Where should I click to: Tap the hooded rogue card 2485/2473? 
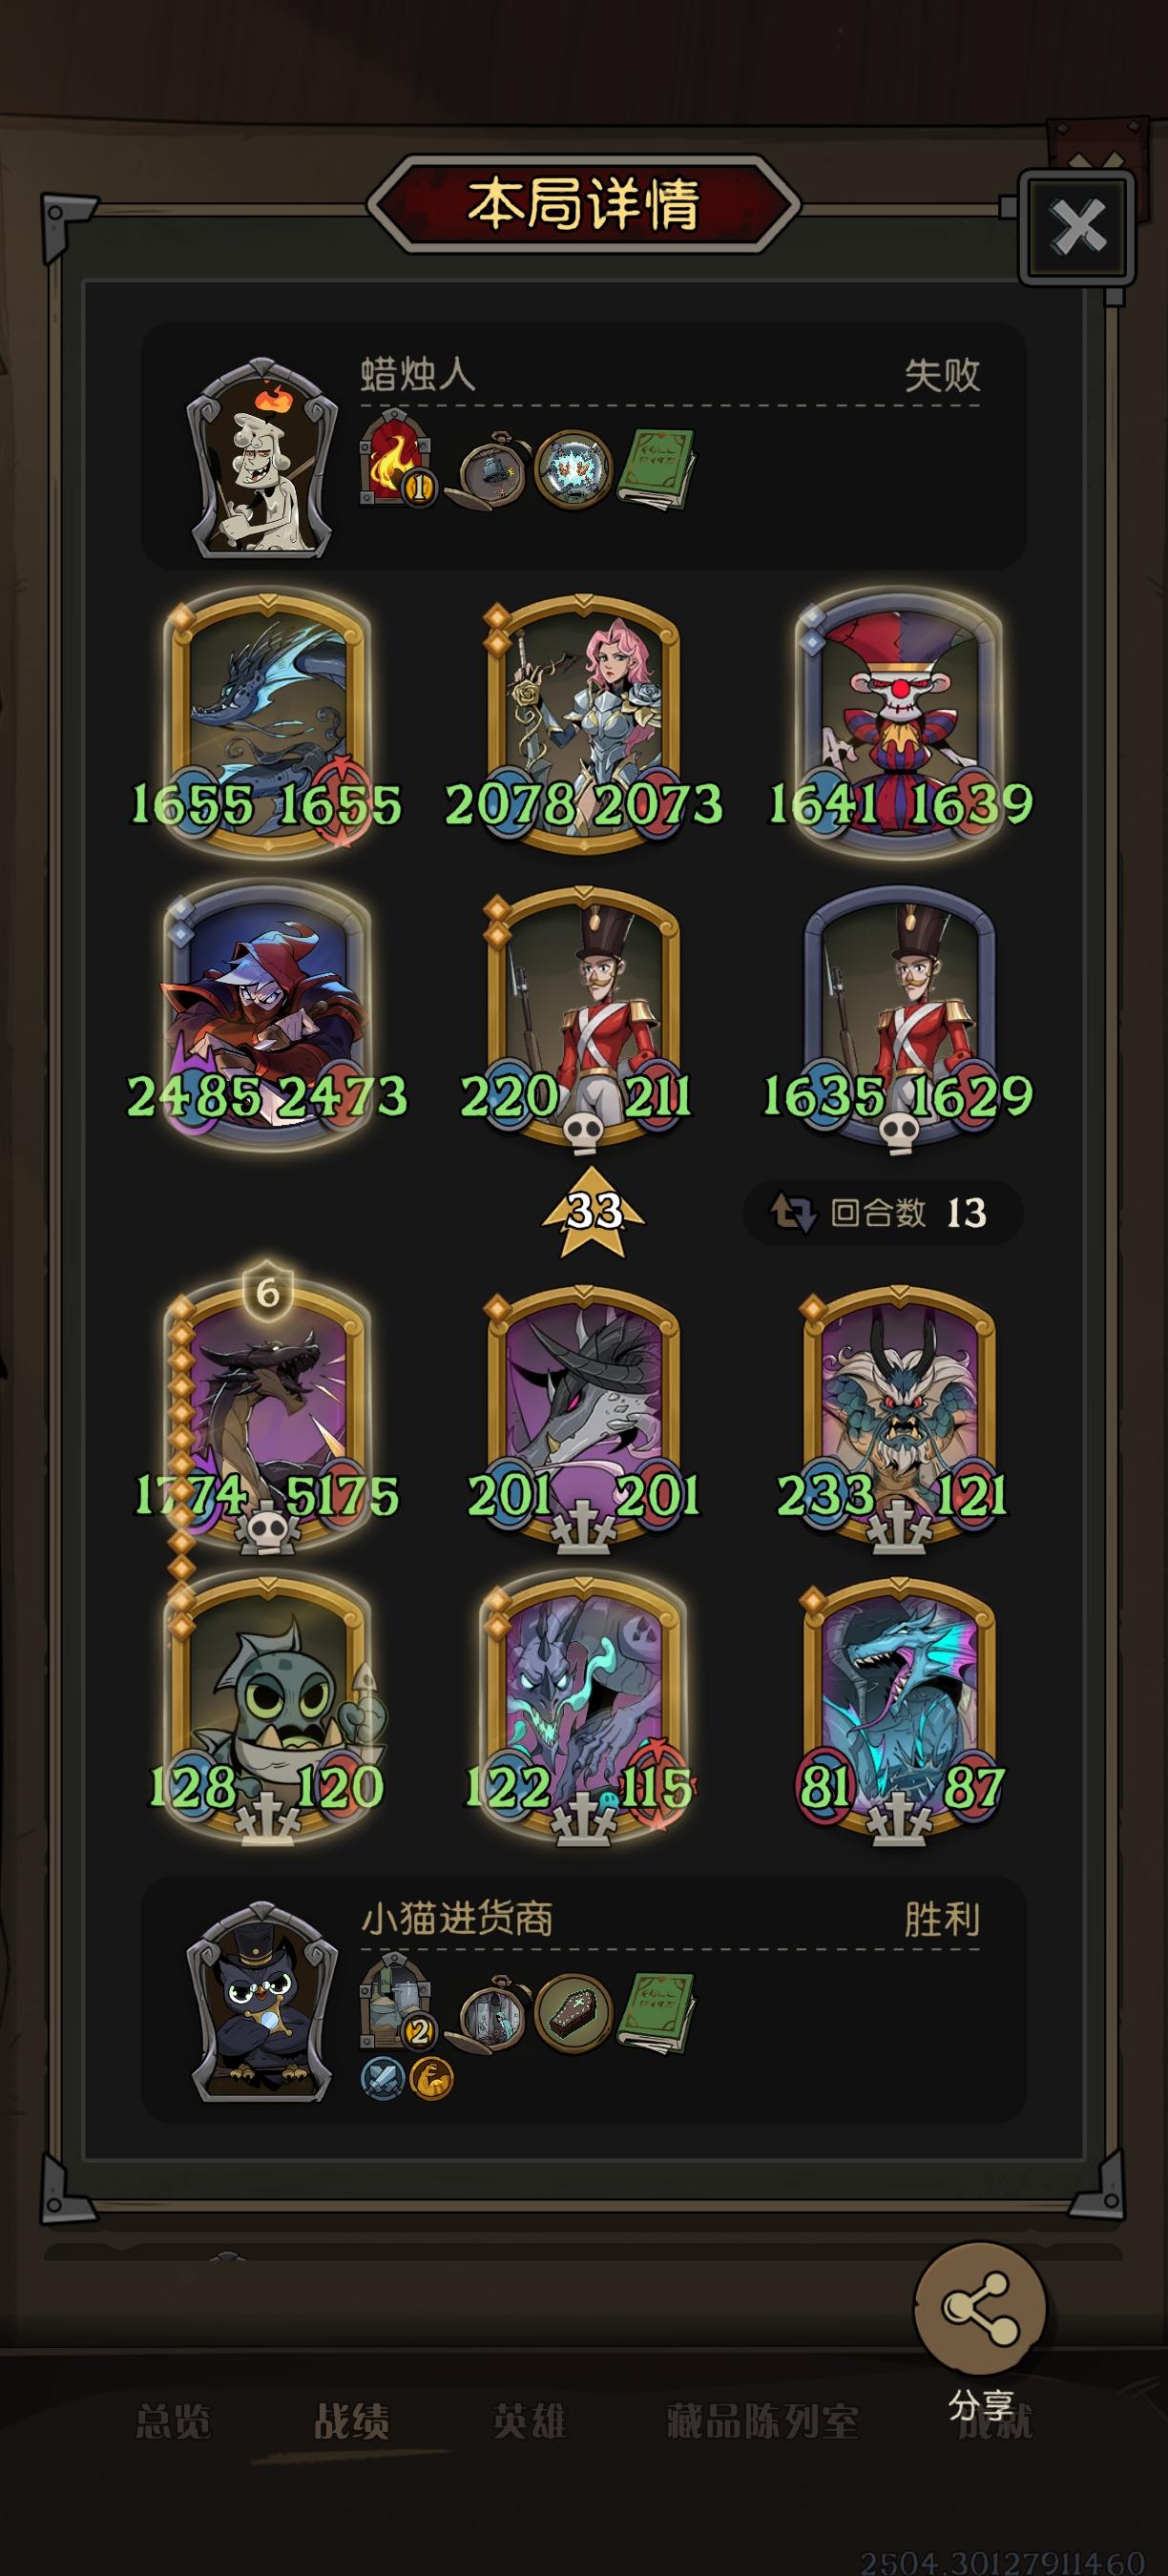point(267,1014)
